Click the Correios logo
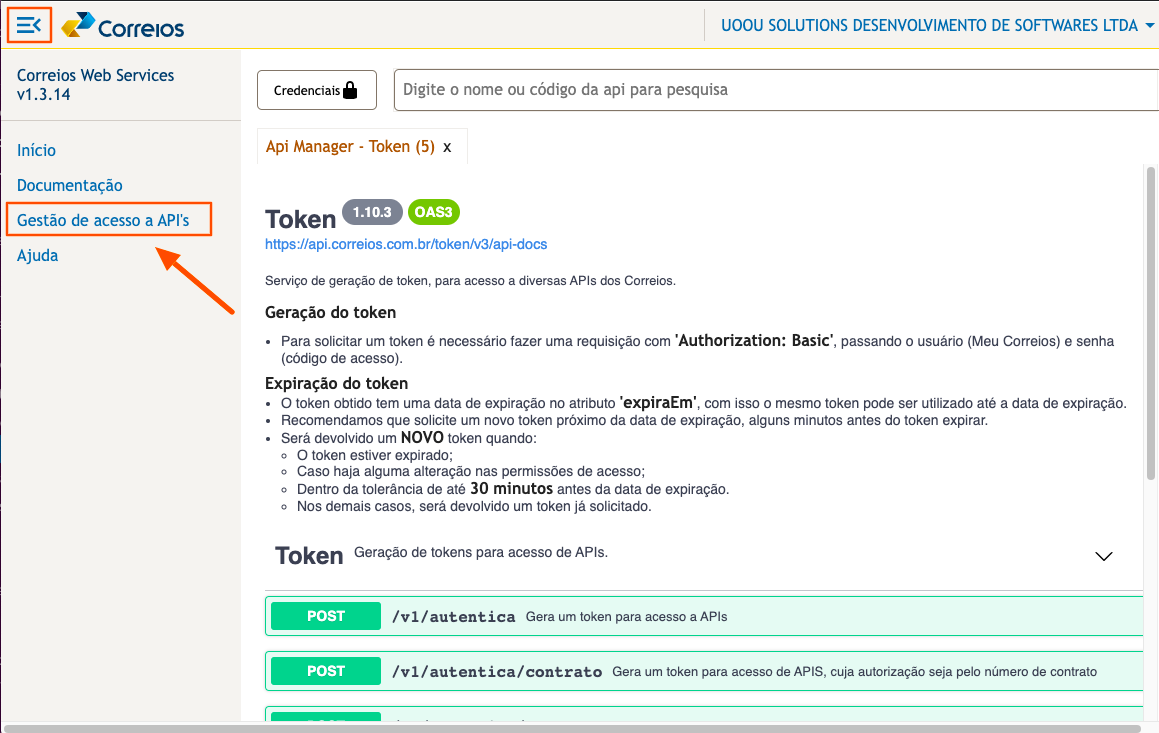The image size is (1159, 733). coord(123,26)
